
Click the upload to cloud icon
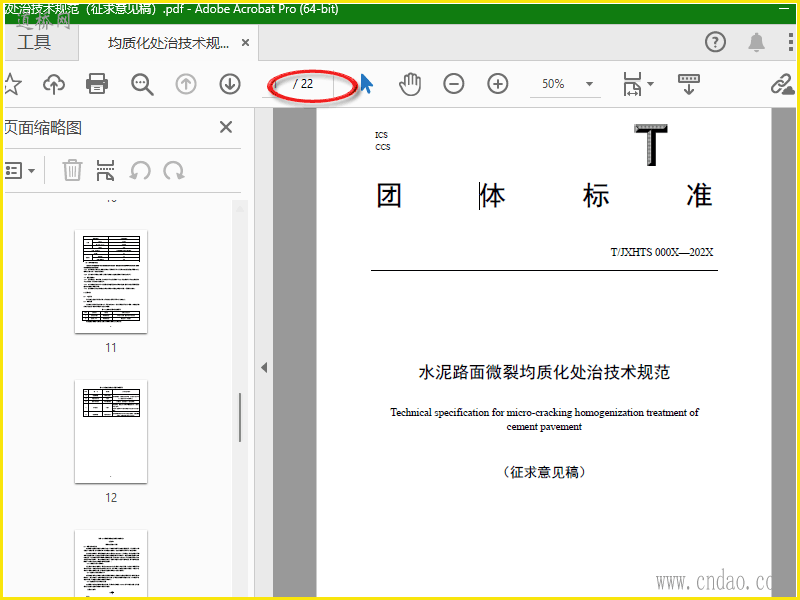[54, 84]
